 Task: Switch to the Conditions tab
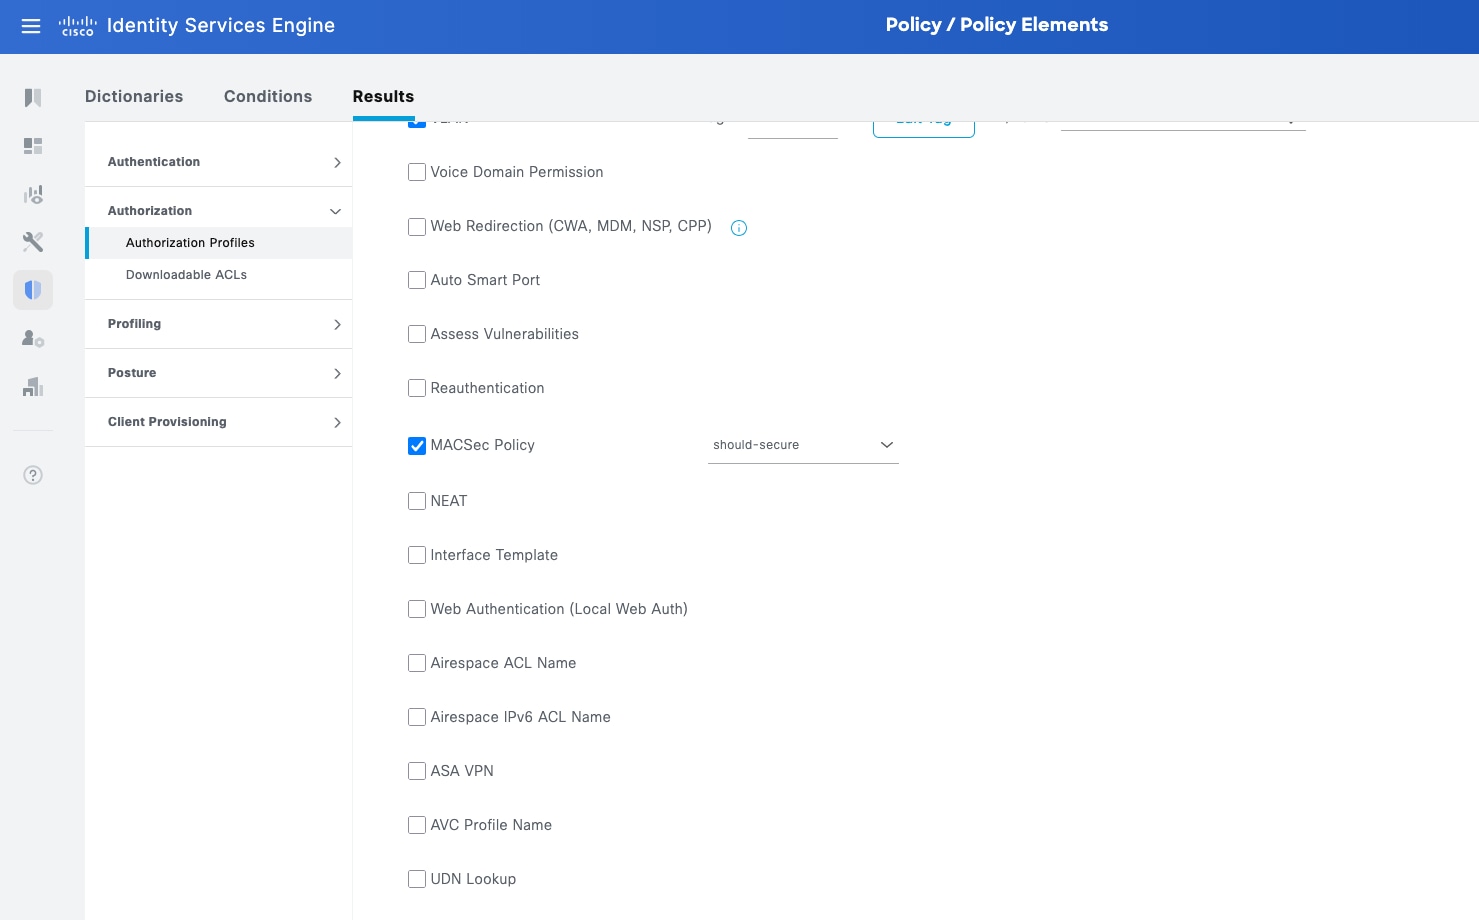pos(268,96)
